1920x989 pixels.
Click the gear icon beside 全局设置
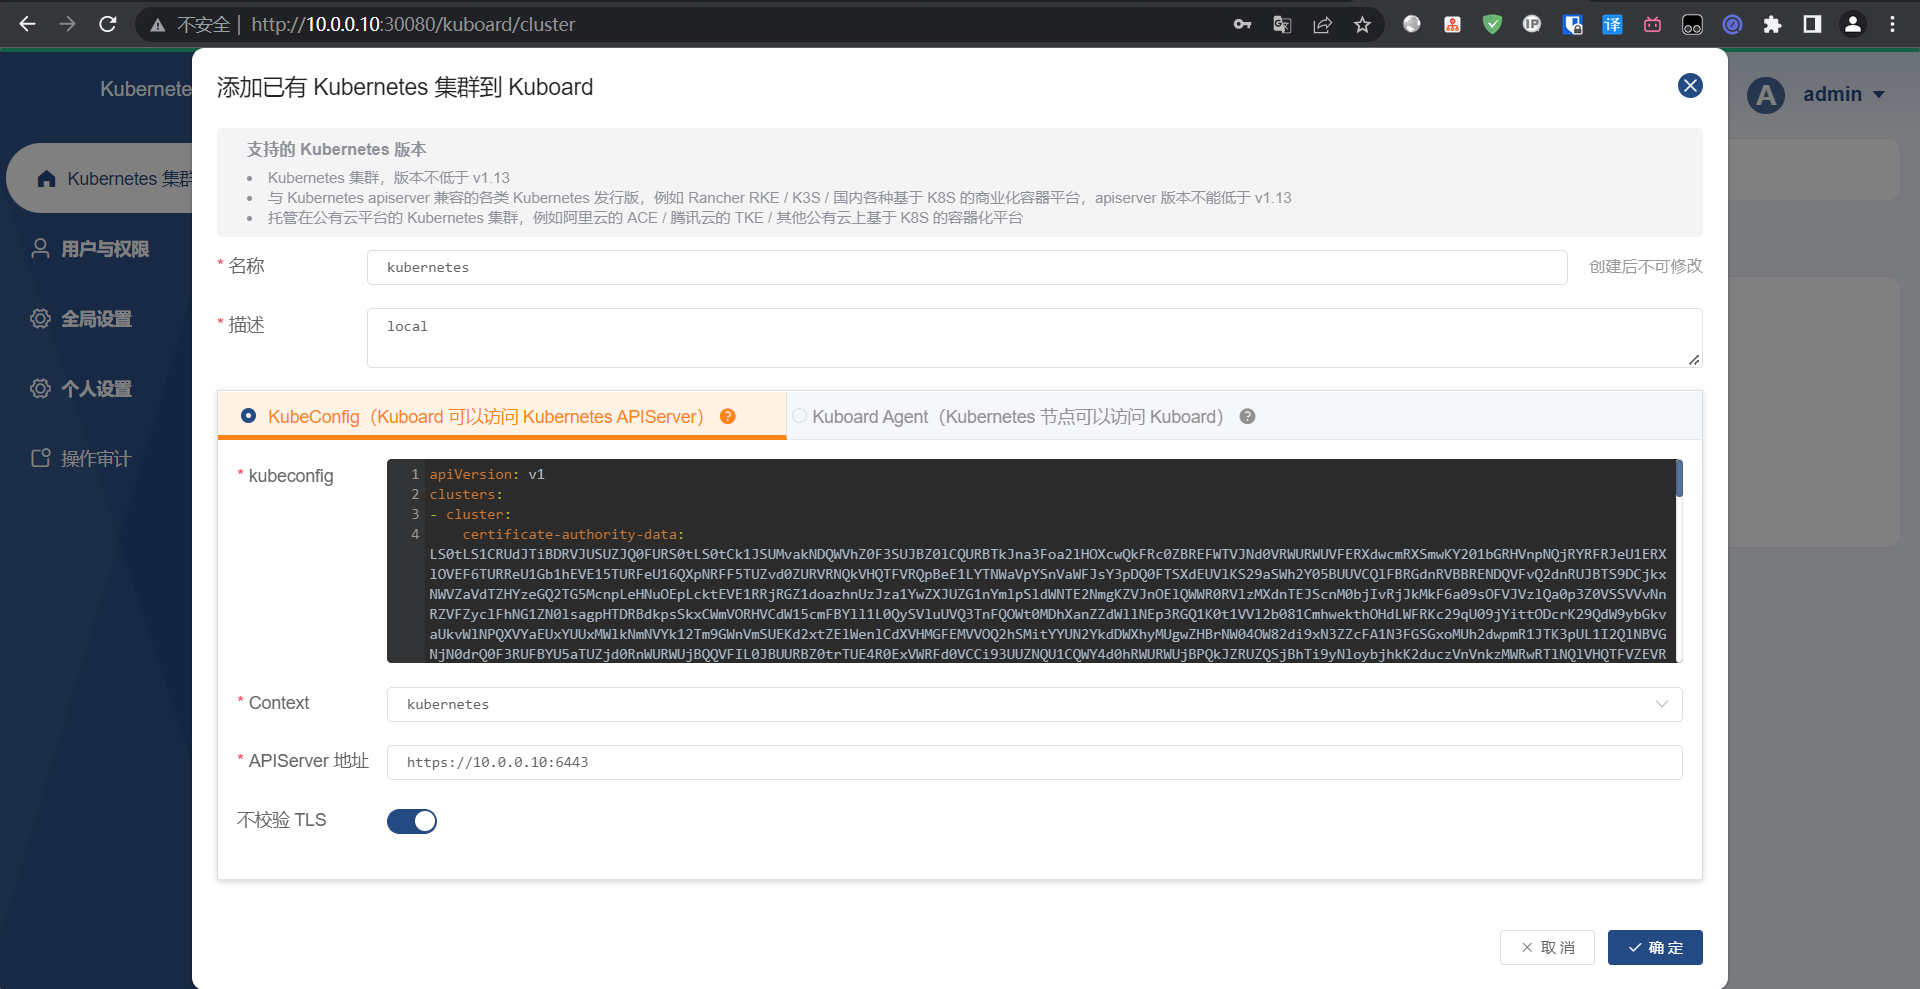(40, 318)
